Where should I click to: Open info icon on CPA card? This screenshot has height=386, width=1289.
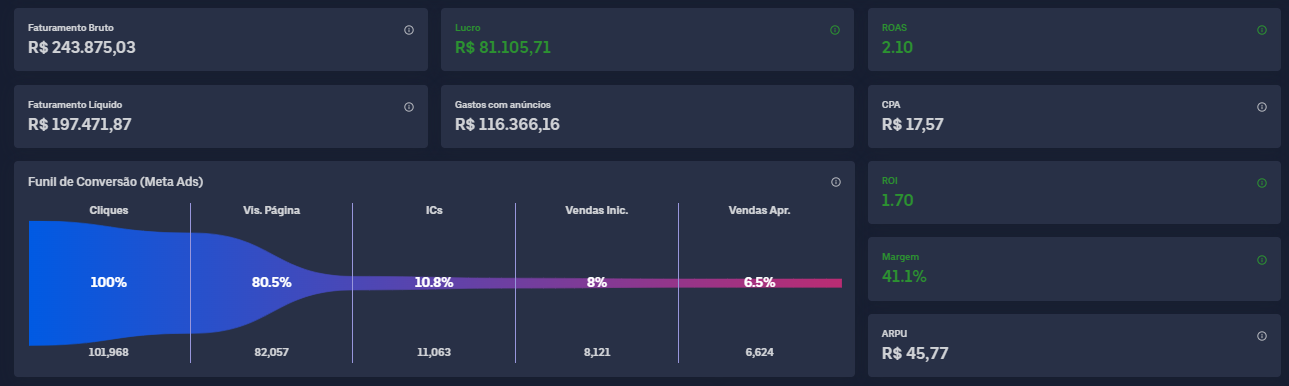1262,107
